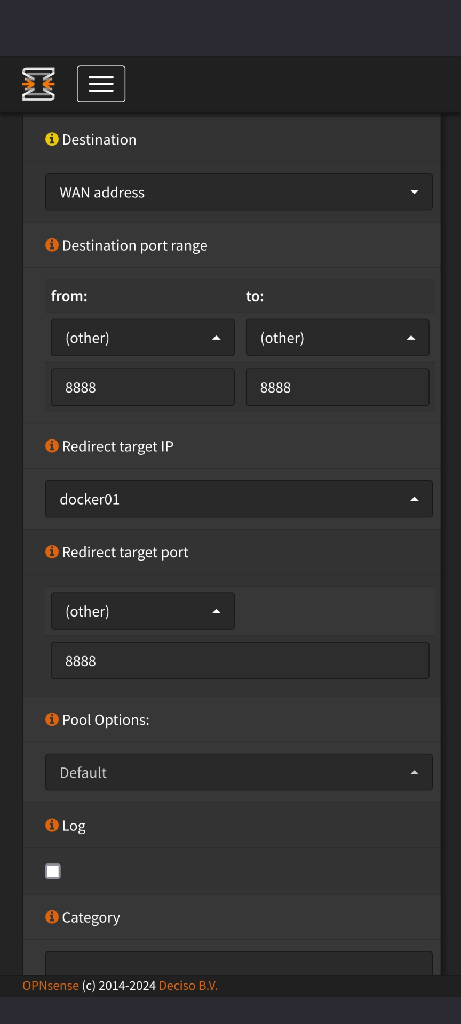Show help for Destination info icon
The width and height of the screenshot is (461, 1024).
tap(52, 139)
